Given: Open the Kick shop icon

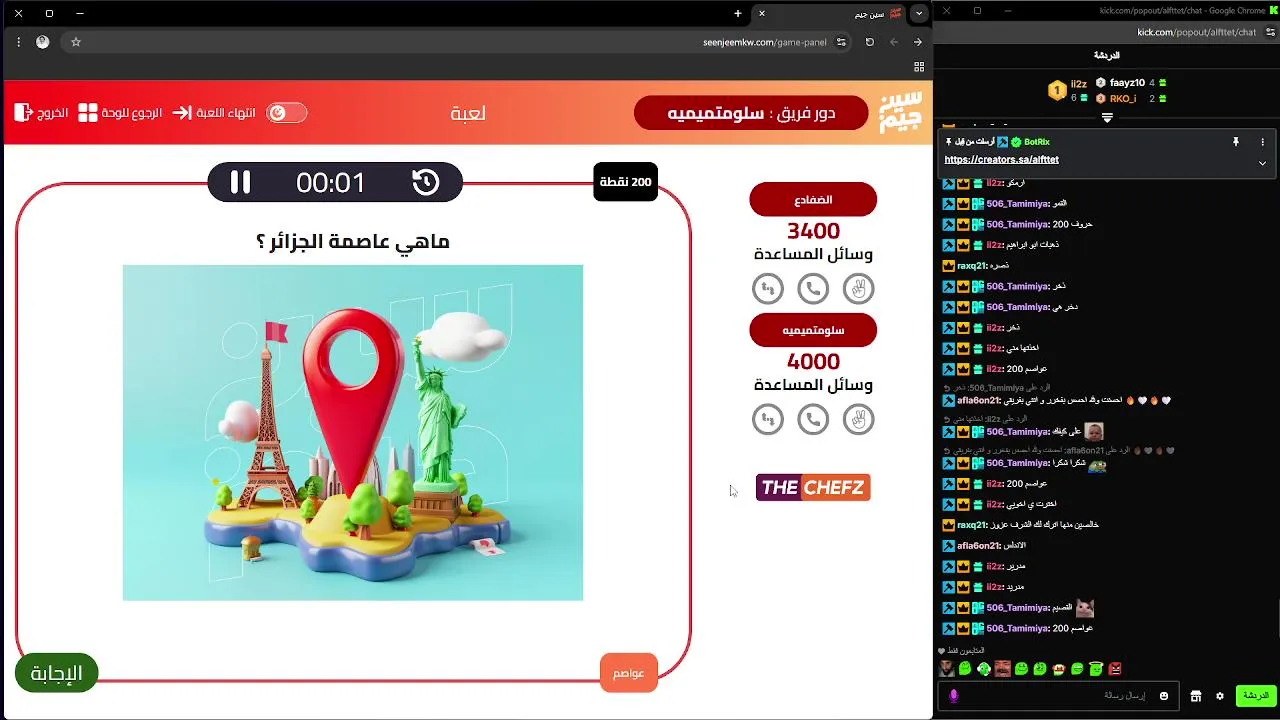Looking at the screenshot, I should (x=1195, y=696).
